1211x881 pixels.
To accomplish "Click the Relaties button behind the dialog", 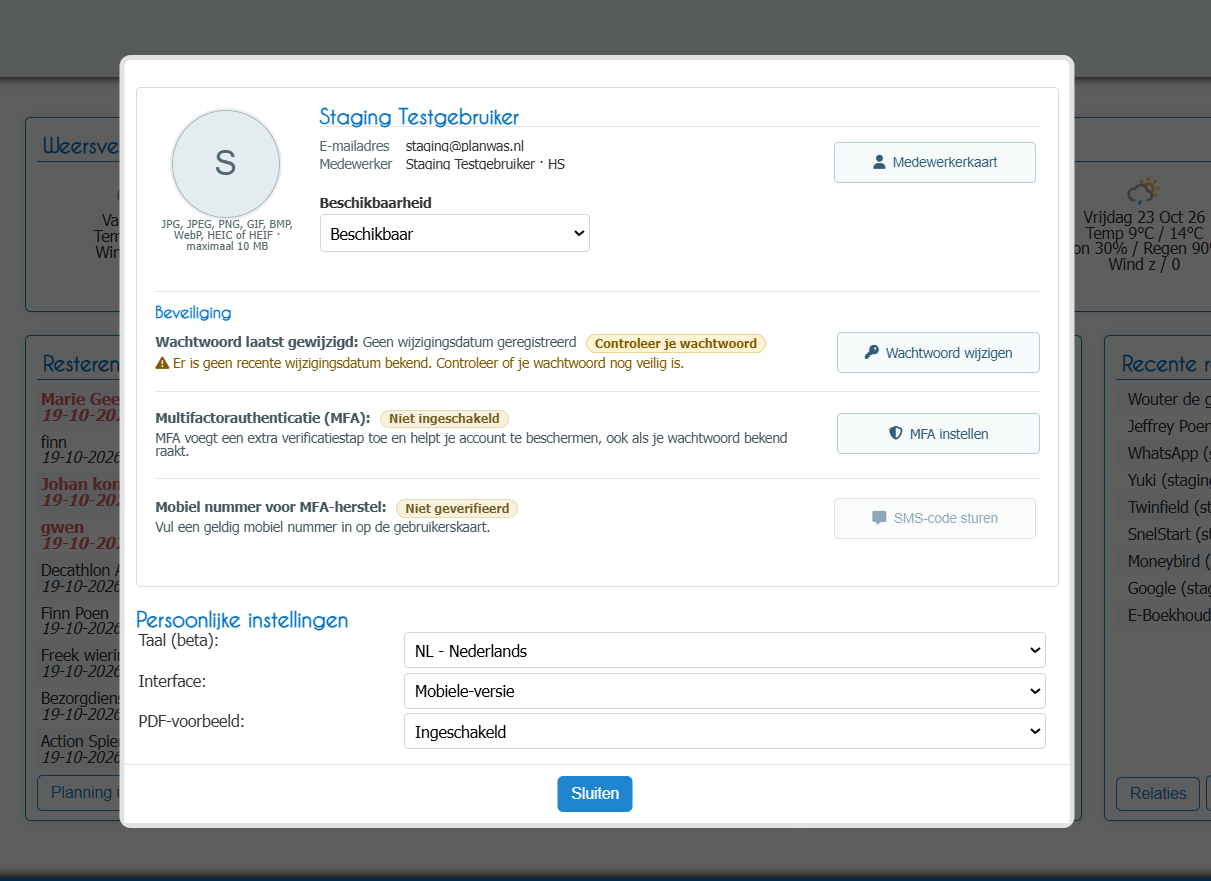I will point(1158,793).
